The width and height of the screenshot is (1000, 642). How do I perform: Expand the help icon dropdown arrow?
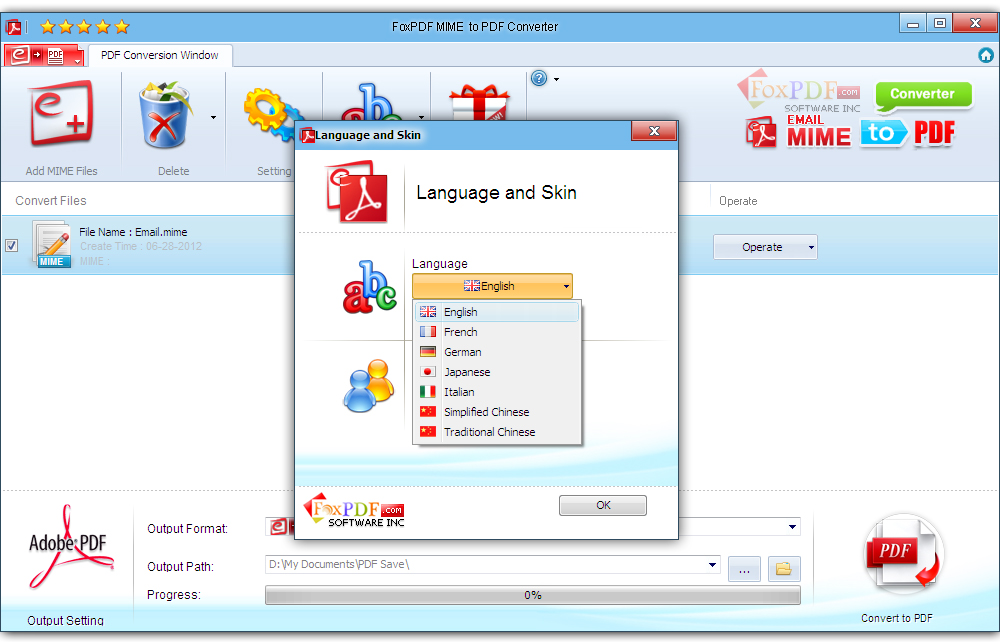point(556,80)
